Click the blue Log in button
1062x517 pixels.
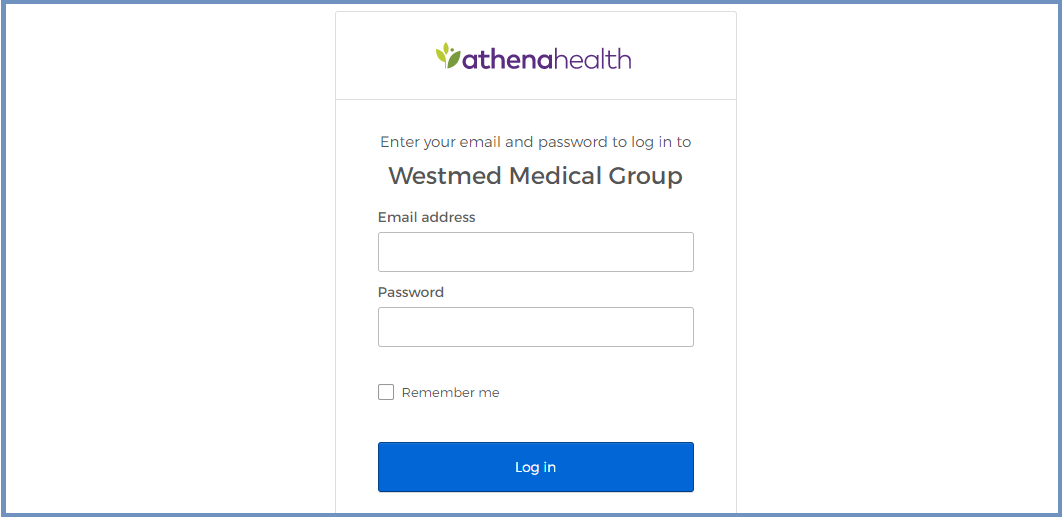(536, 467)
